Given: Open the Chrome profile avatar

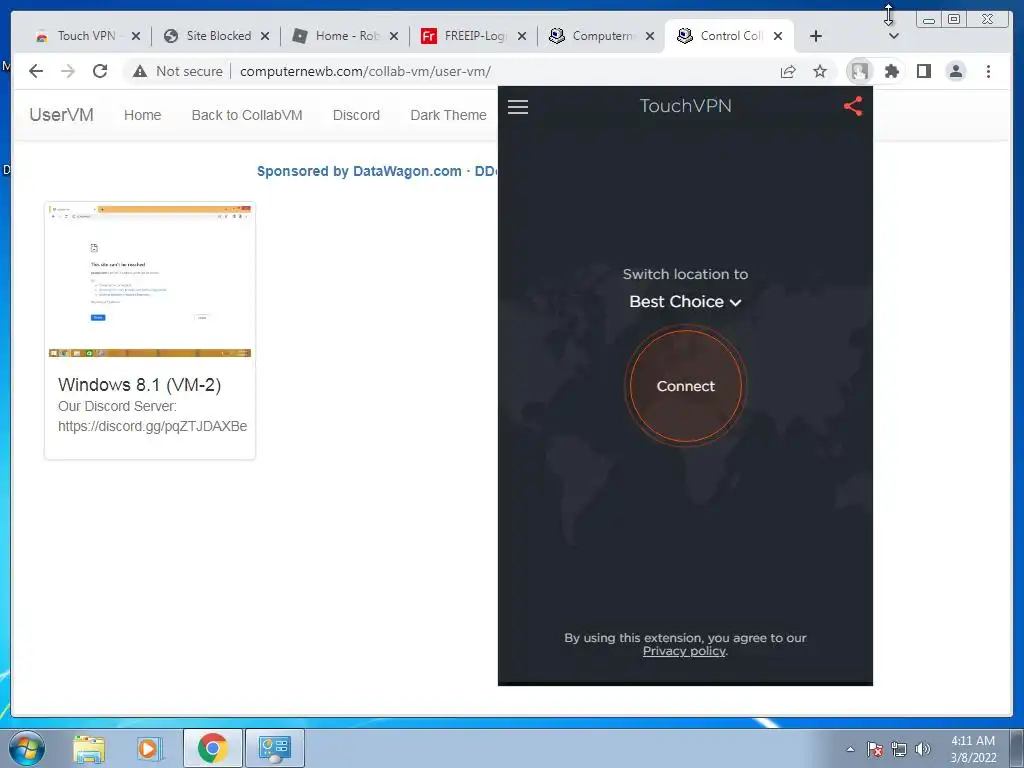Looking at the screenshot, I should point(955,71).
